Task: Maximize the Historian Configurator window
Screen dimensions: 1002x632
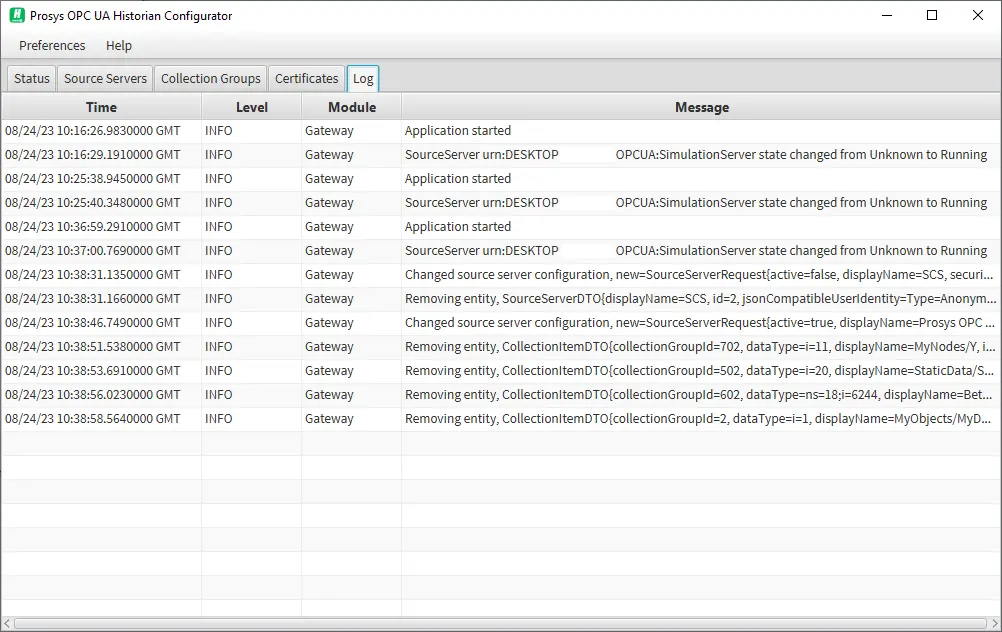Action: [932, 16]
